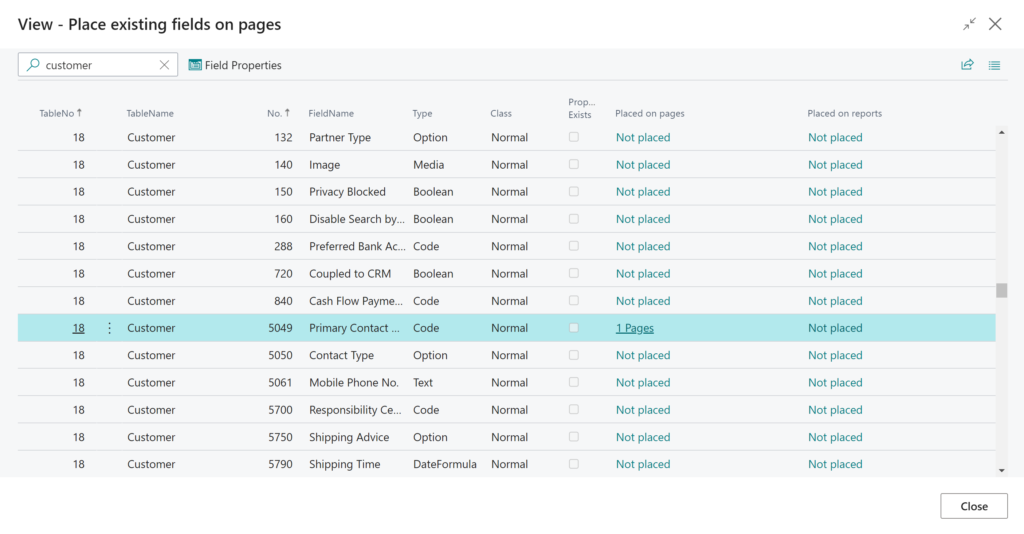Image resolution: width=1024 pixels, height=534 pixels.
Task: Open the Placed on pages column header
Action: coord(650,113)
